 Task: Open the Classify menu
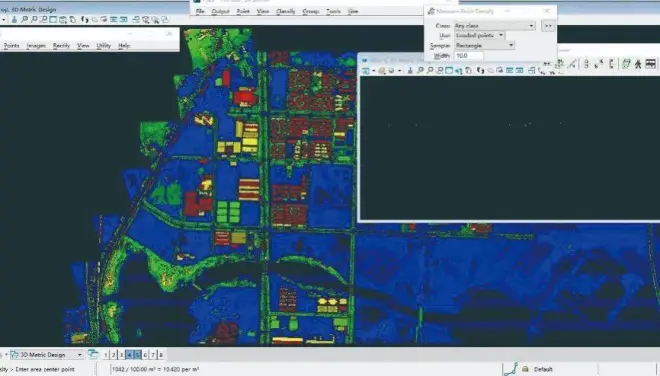pyautogui.click(x=285, y=11)
